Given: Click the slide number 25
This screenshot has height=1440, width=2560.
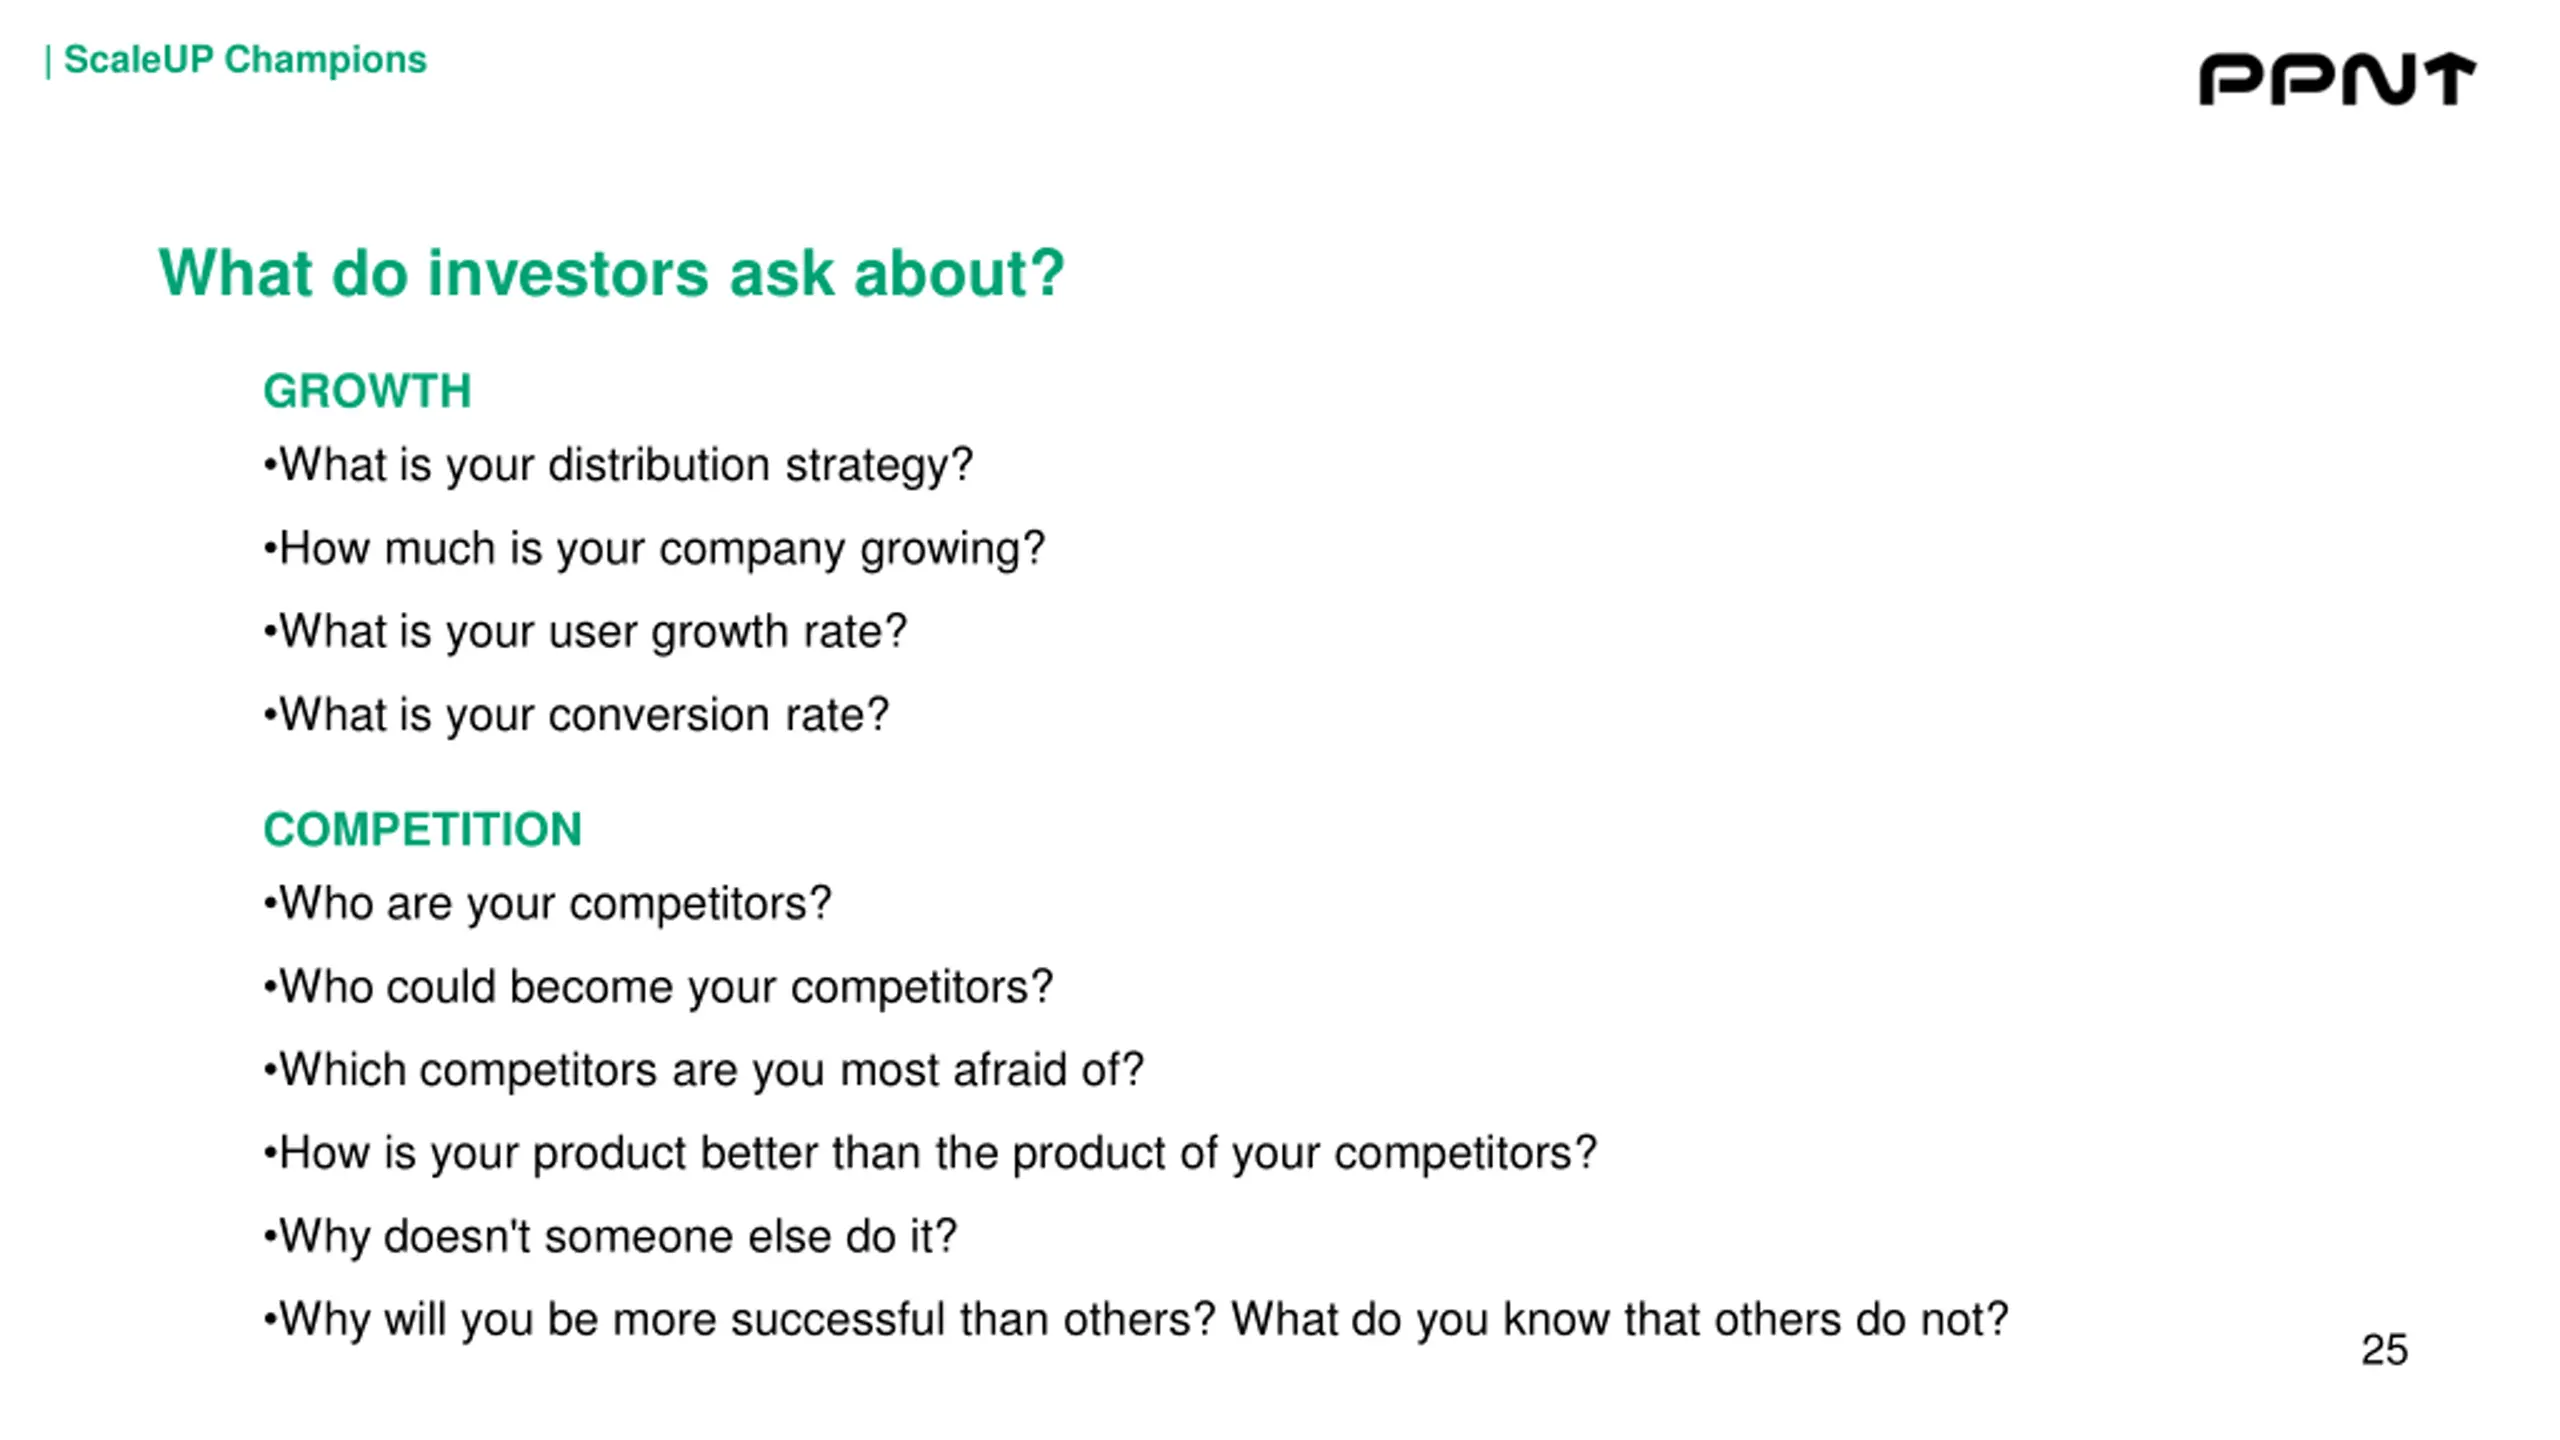Looking at the screenshot, I should (2384, 1350).
